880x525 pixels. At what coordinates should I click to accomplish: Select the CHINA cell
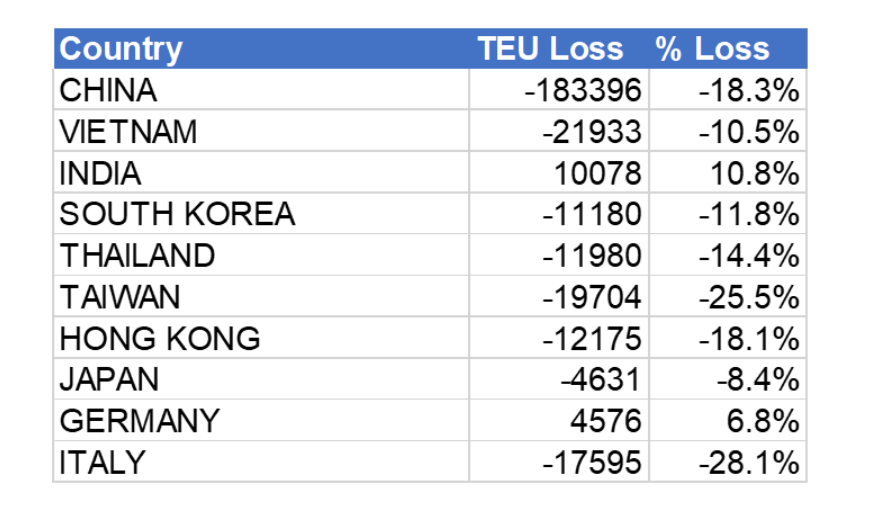tap(108, 91)
